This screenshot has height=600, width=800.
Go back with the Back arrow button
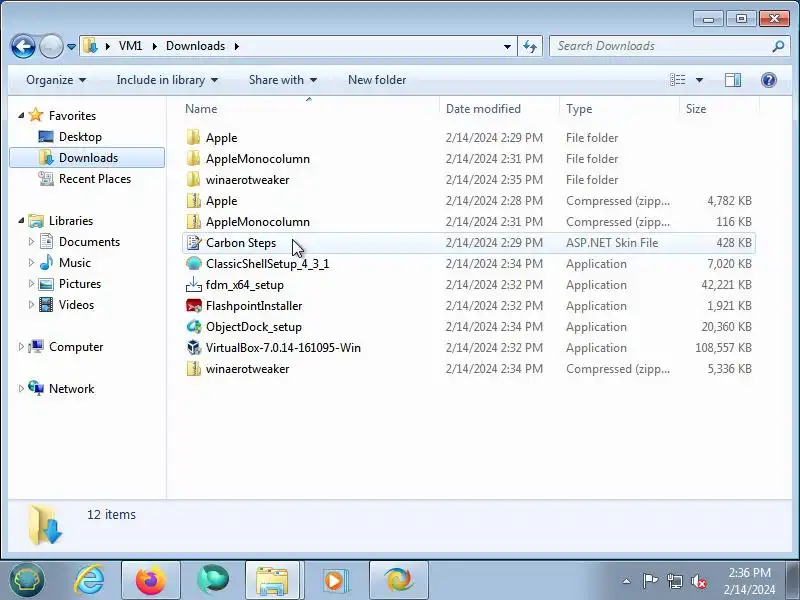click(23, 46)
